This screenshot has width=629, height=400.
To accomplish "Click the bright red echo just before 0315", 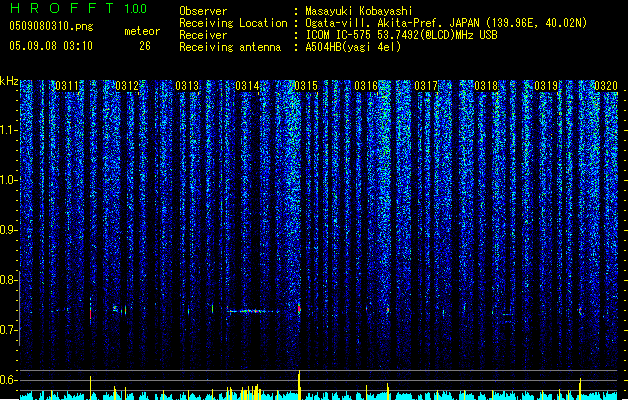I will (x=299, y=308).
